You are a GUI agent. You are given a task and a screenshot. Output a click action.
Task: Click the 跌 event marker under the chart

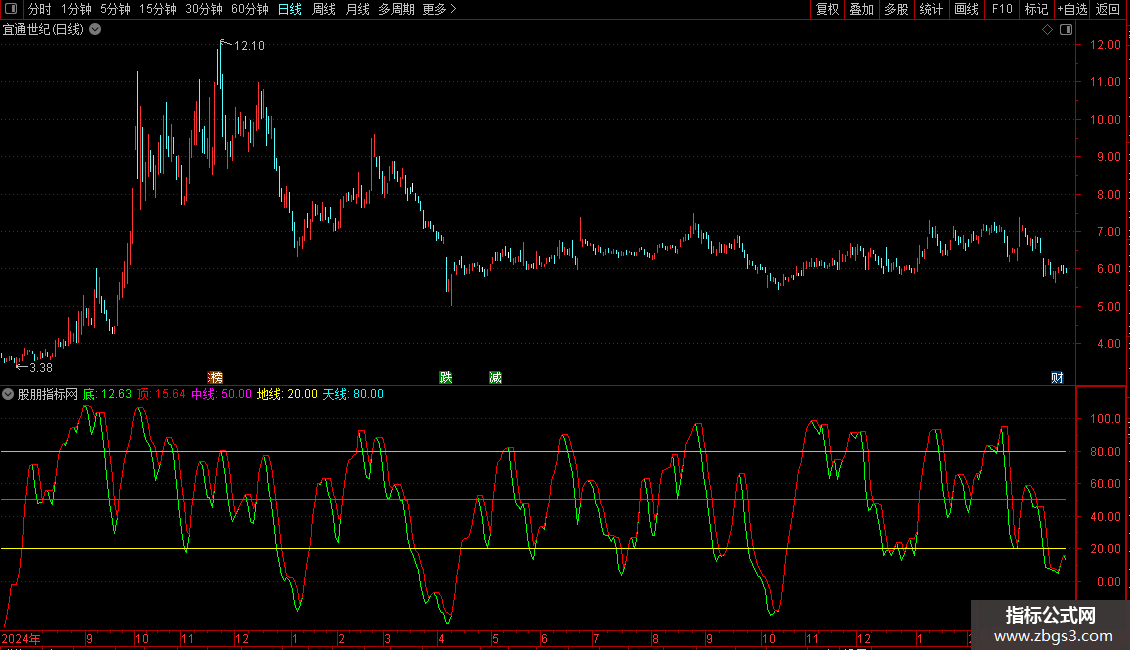coord(446,378)
